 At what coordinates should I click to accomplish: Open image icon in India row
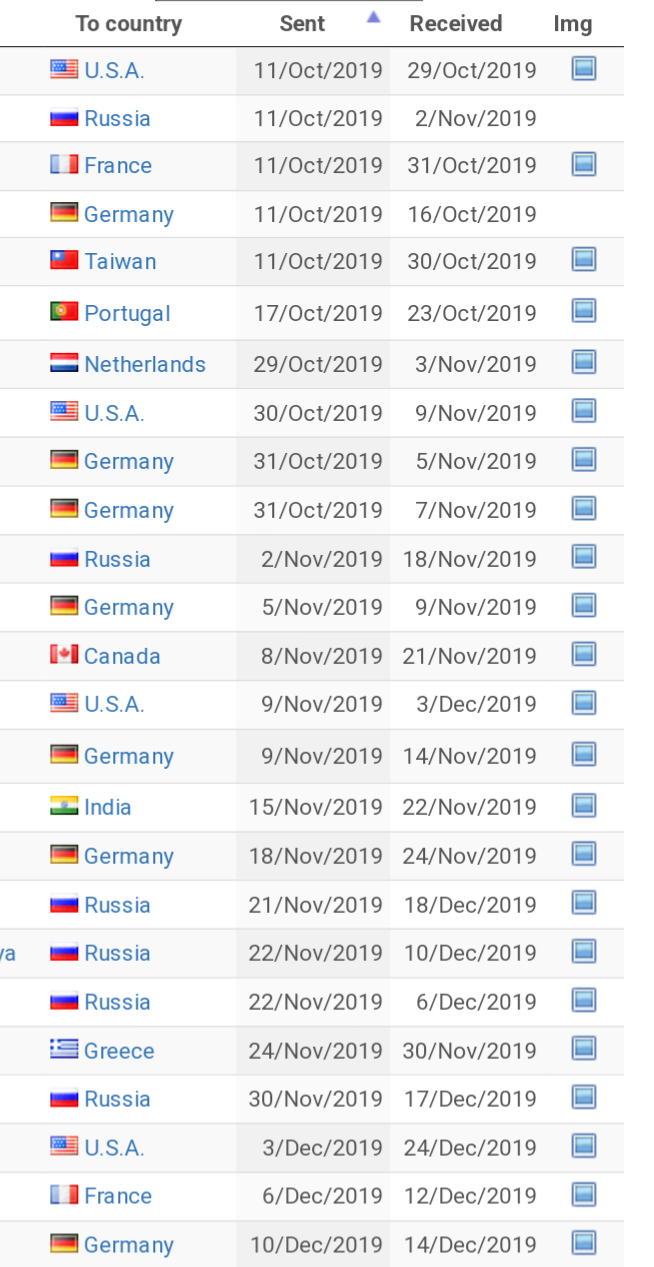[584, 805]
